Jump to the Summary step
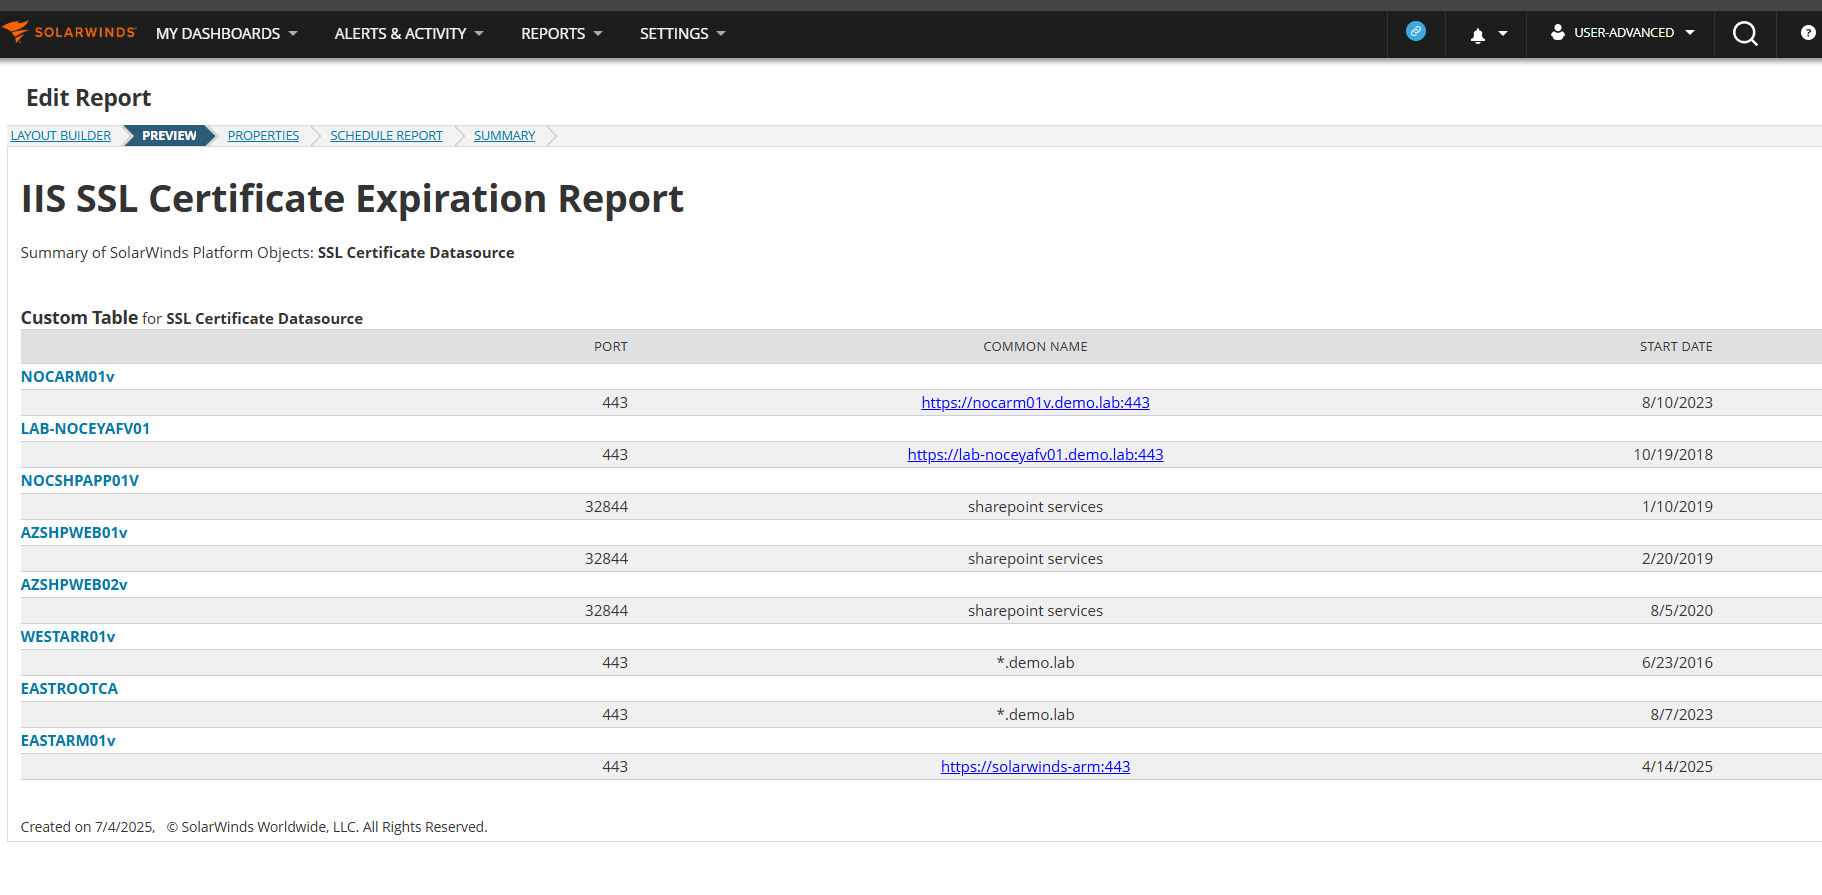 (x=504, y=136)
